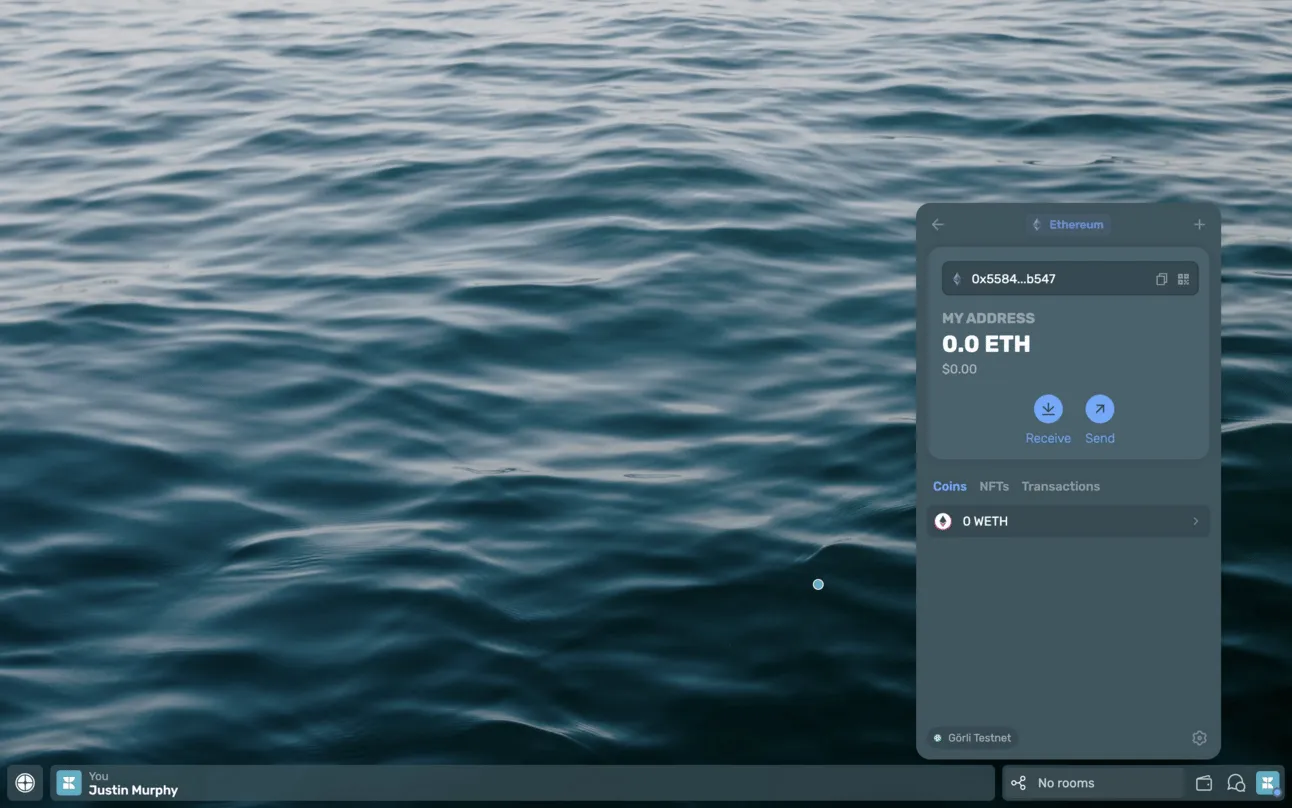Go back using the wallet back arrow

[x=938, y=225]
